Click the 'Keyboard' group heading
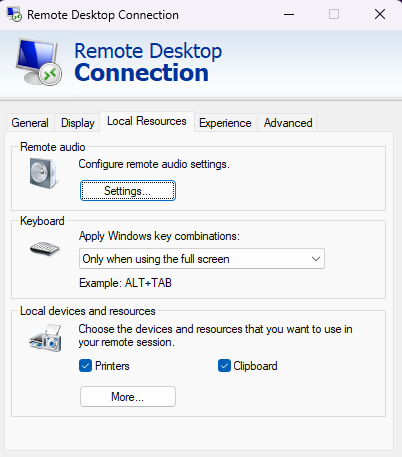Viewport: 402px width, 457px height. tap(42, 221)
